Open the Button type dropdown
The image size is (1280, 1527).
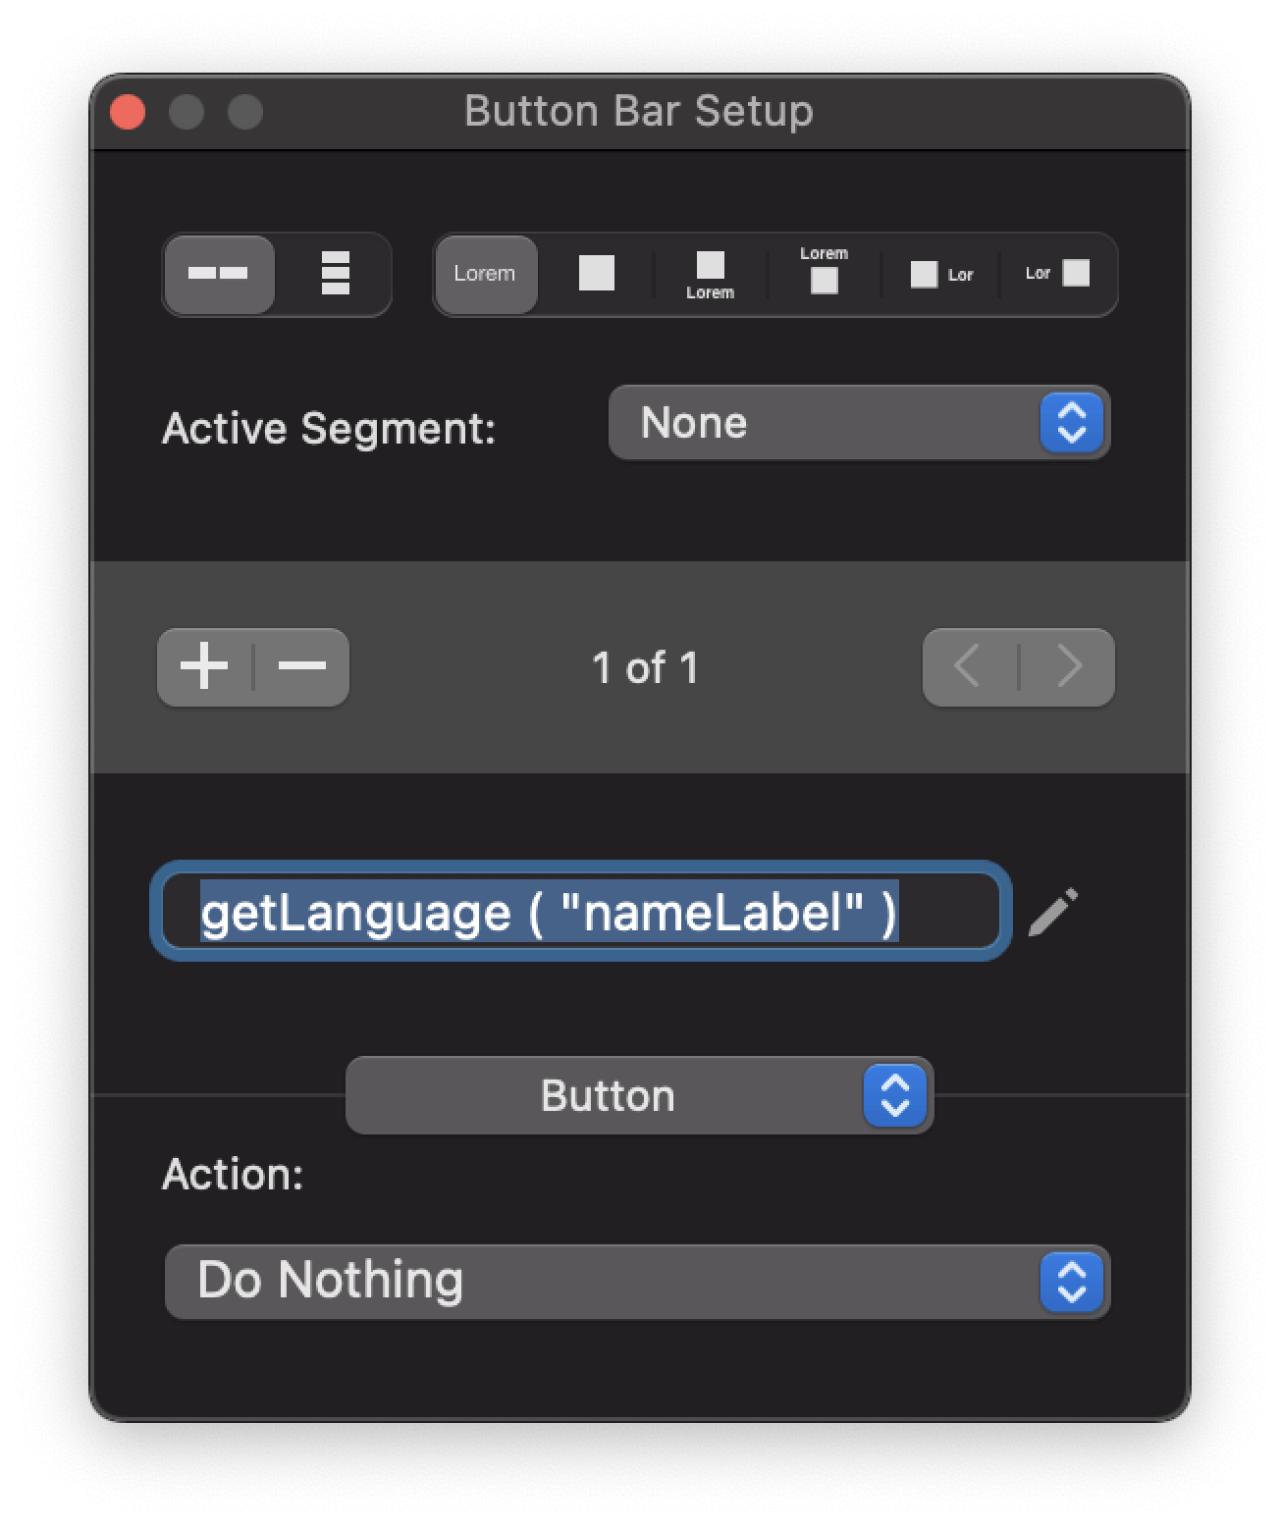pos(639,1096)
